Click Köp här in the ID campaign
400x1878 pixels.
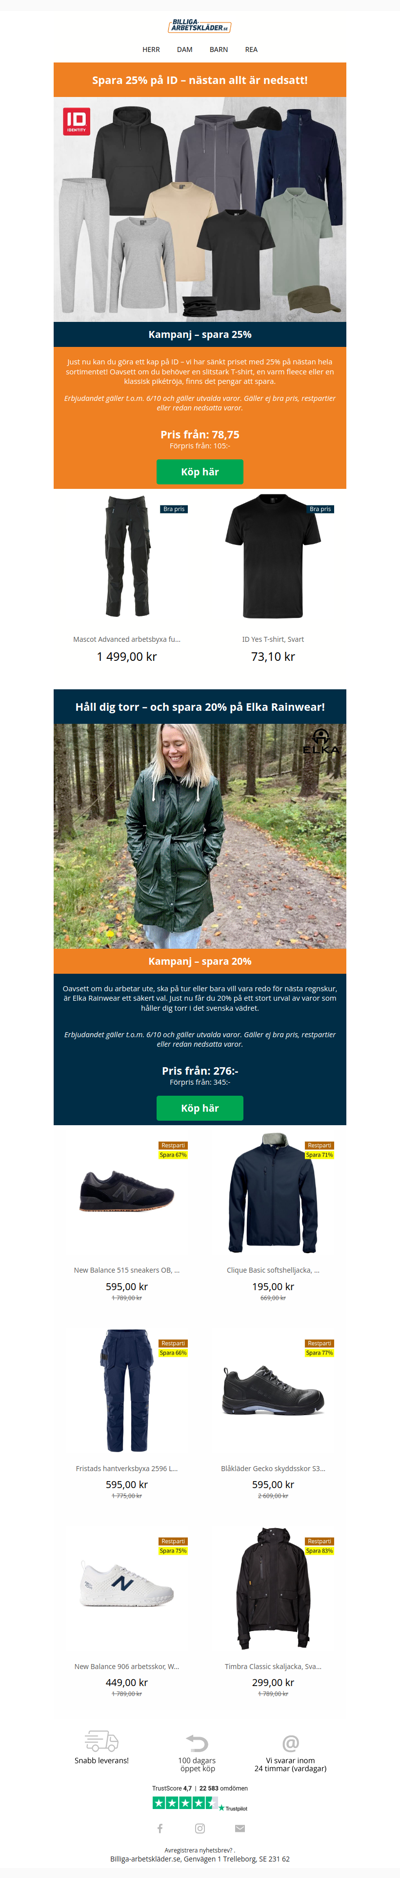pyautogui.click(x=200, y=471)
